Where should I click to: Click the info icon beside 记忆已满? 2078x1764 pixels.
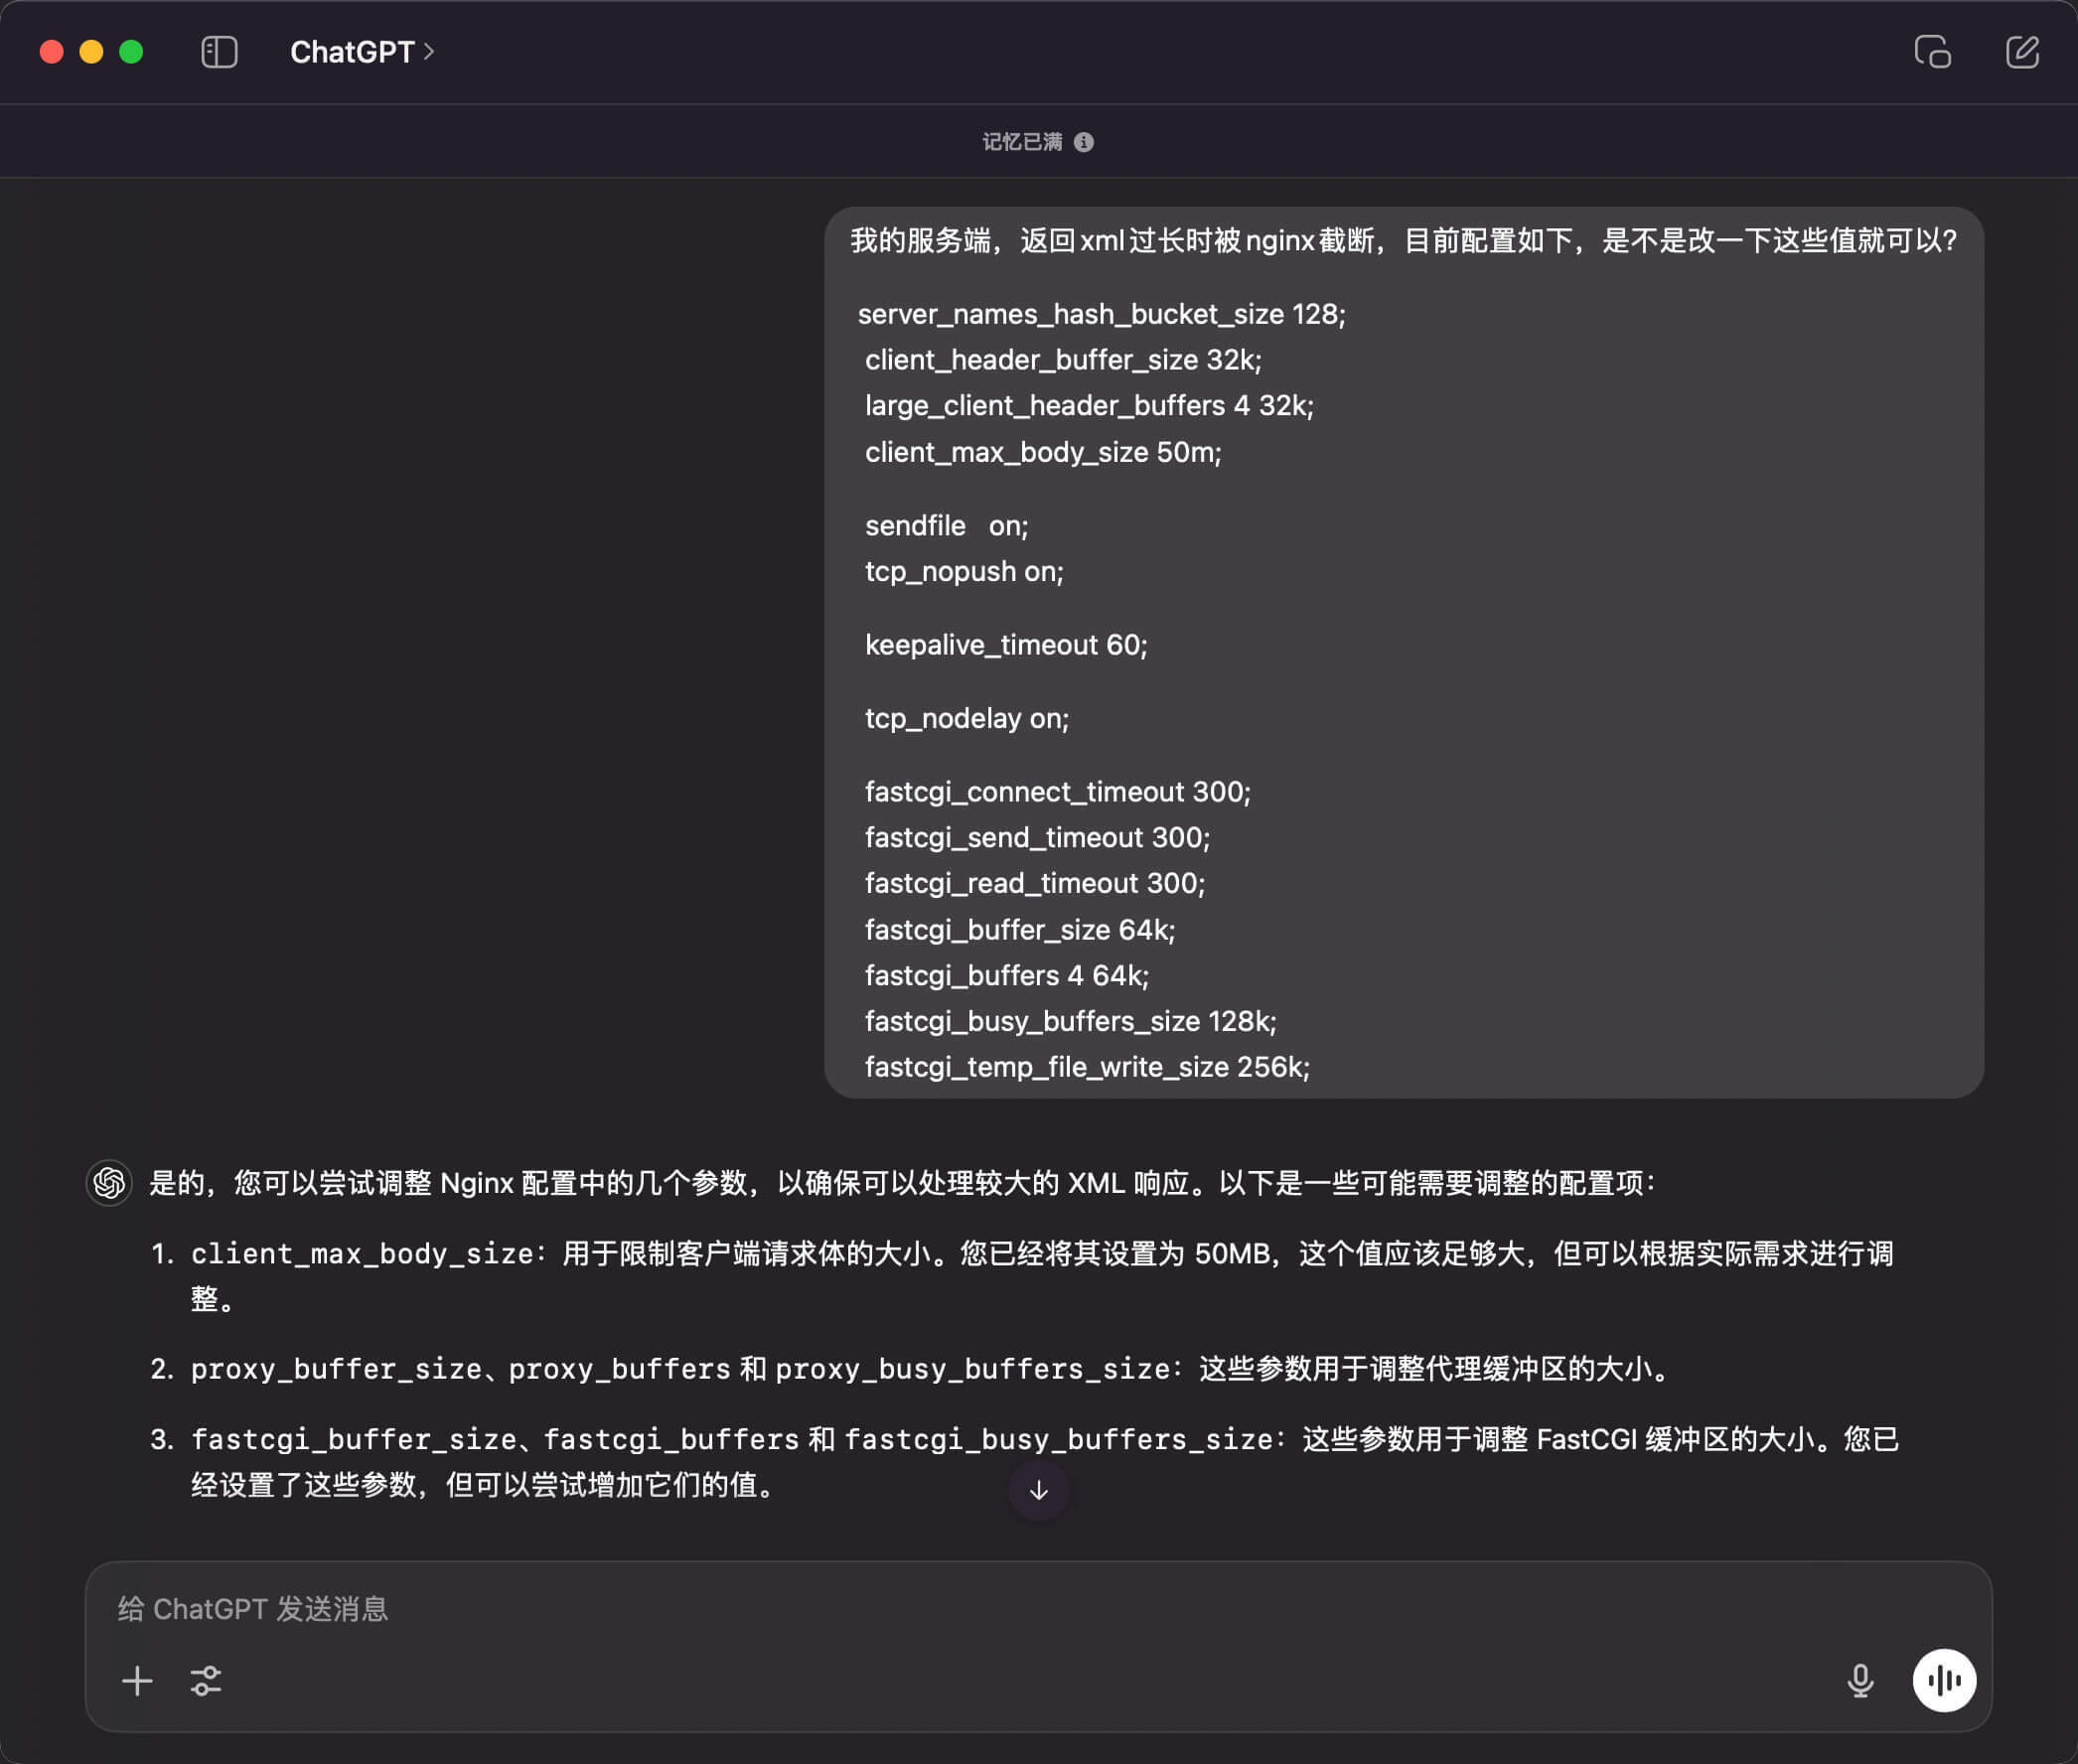coord(1084,142)
